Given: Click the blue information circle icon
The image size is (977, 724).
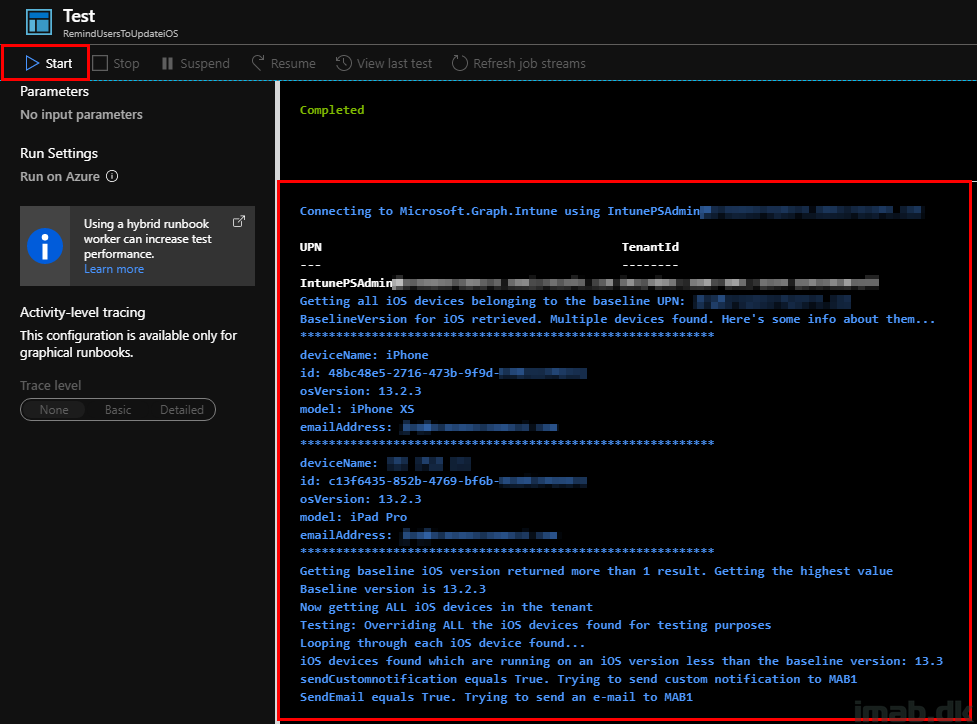Looking at the screenshot, I should [45, 245].
